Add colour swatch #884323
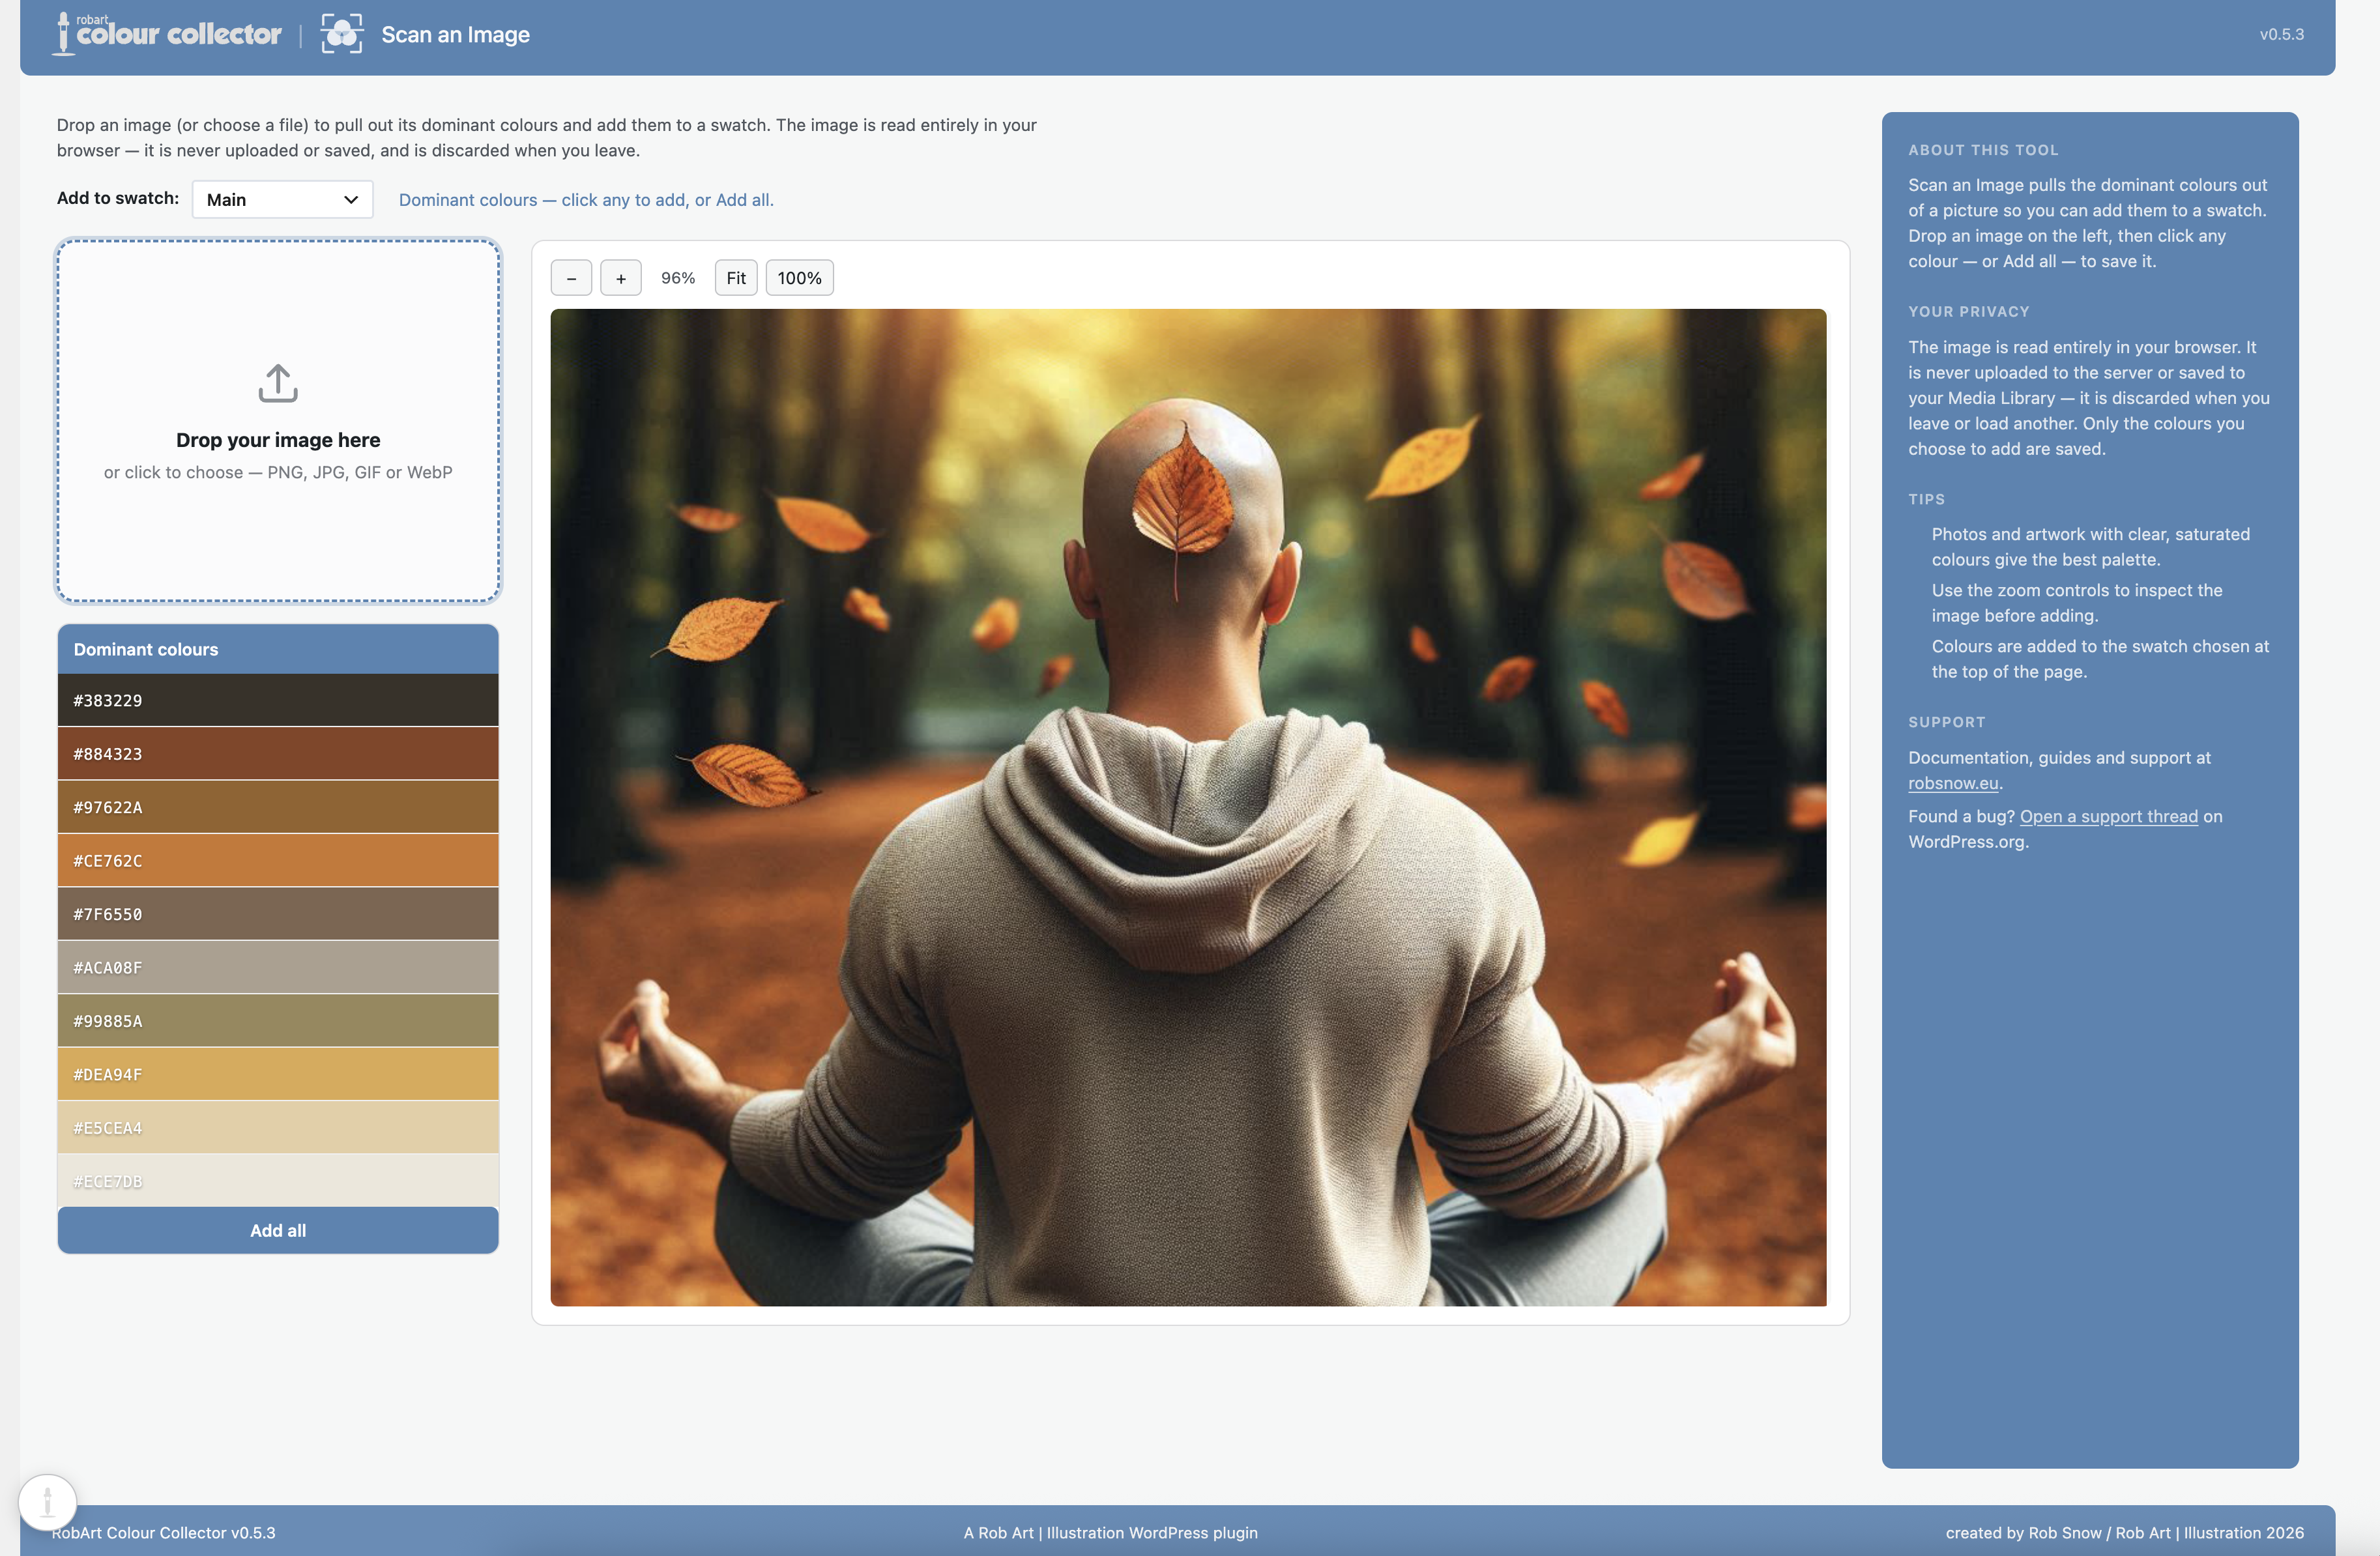 click(x=278, y=753)
